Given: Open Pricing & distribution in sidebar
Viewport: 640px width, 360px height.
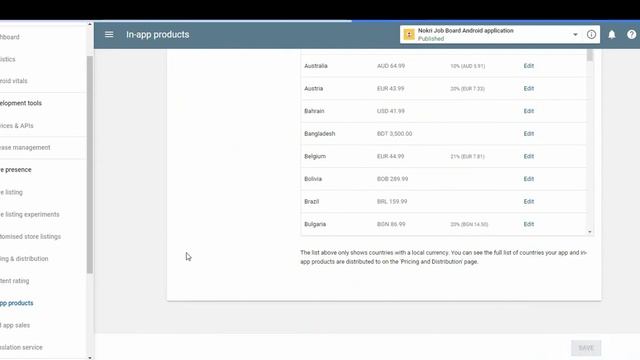Looking at the screenshot, I should pyautogui.click(x=24, y=259).
